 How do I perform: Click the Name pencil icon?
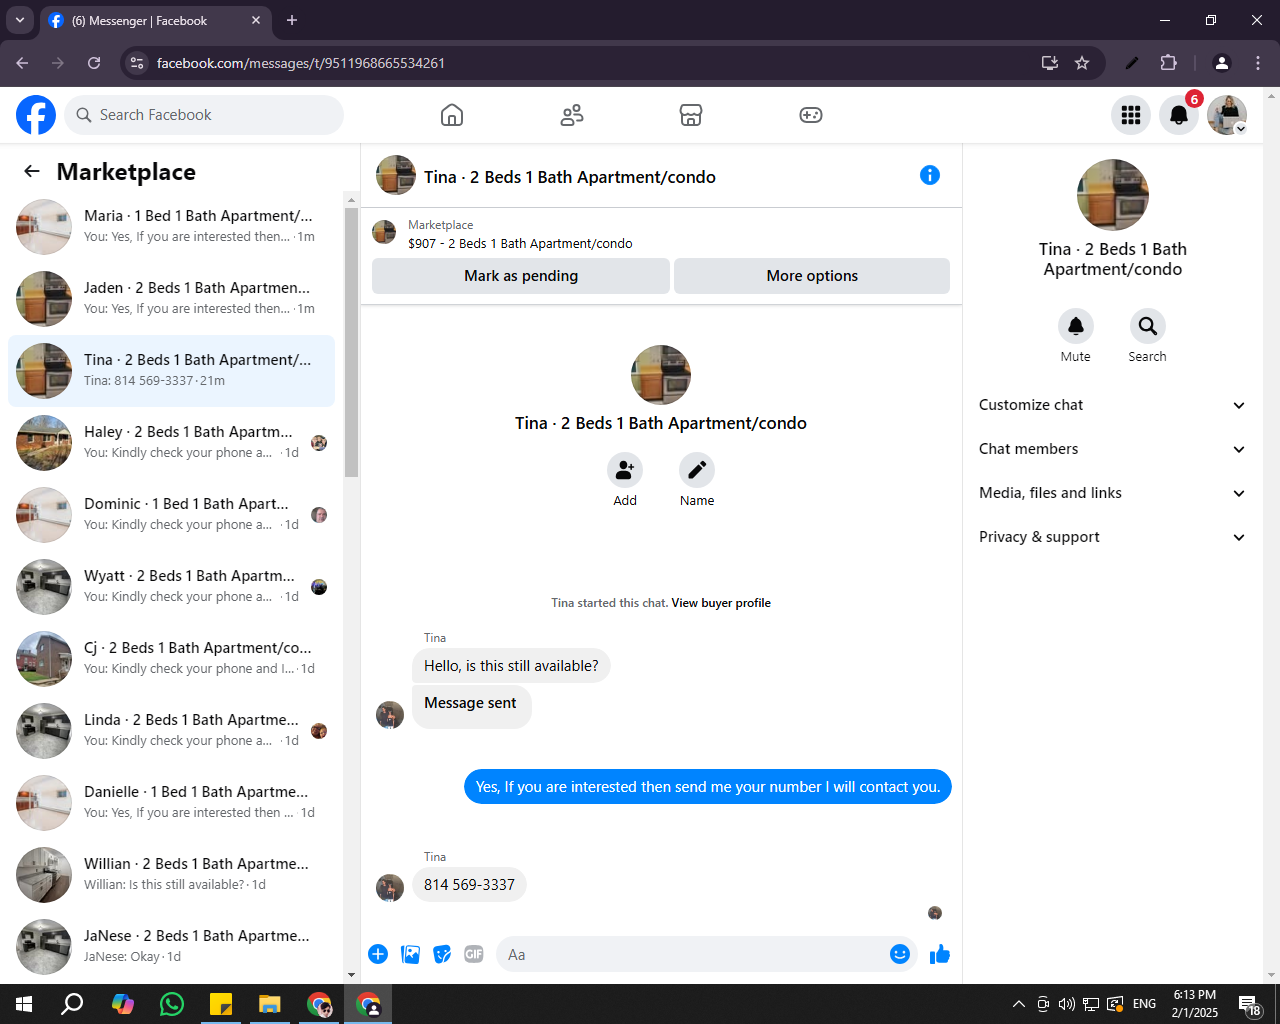click(697, 470)
